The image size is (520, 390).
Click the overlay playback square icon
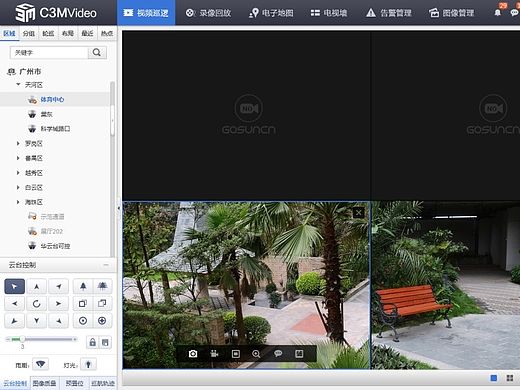236,354
